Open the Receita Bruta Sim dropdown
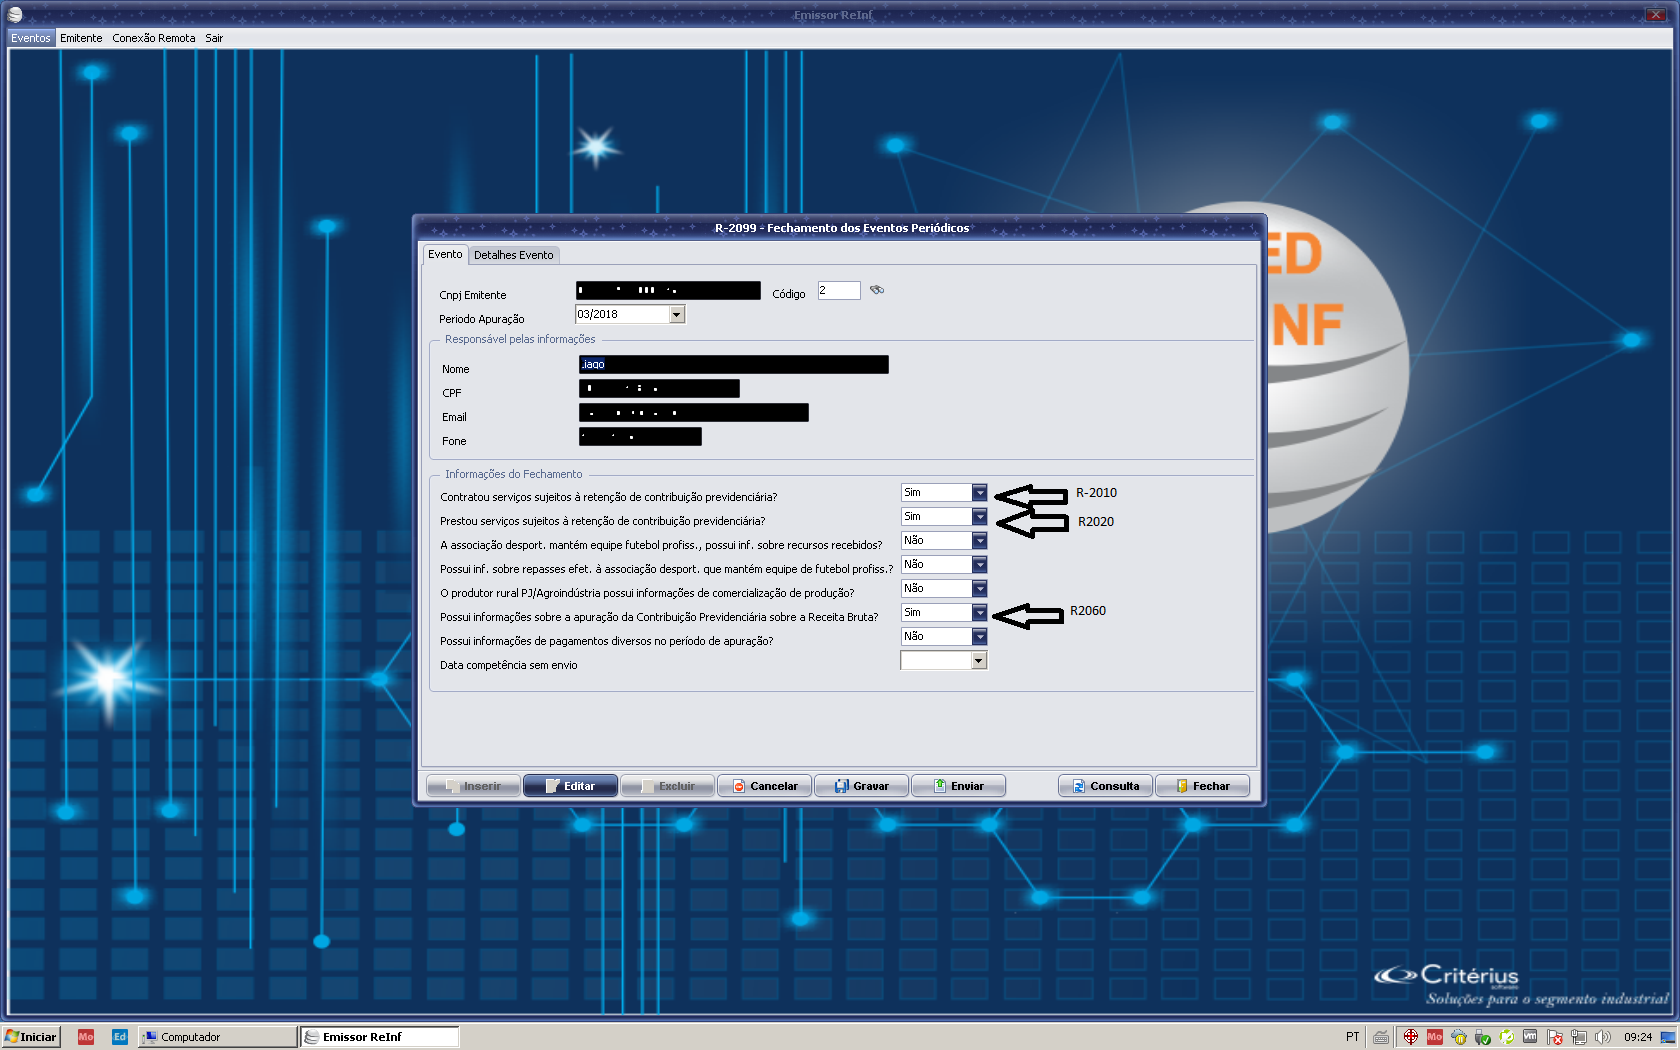Image resolution: width=1680 pixels, height=1050 pixels. (x=979, y=613)
